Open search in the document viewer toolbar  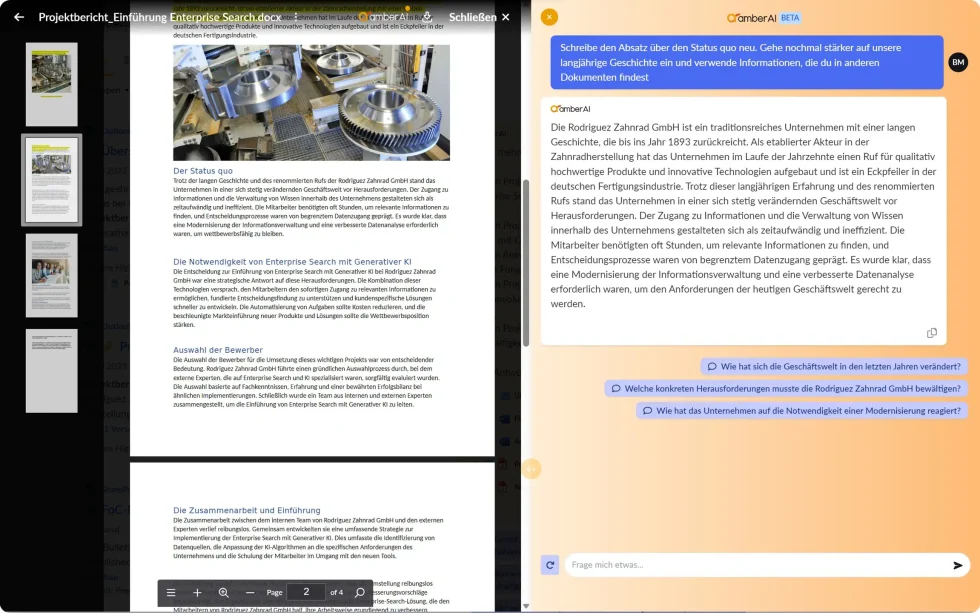point(360,592)
